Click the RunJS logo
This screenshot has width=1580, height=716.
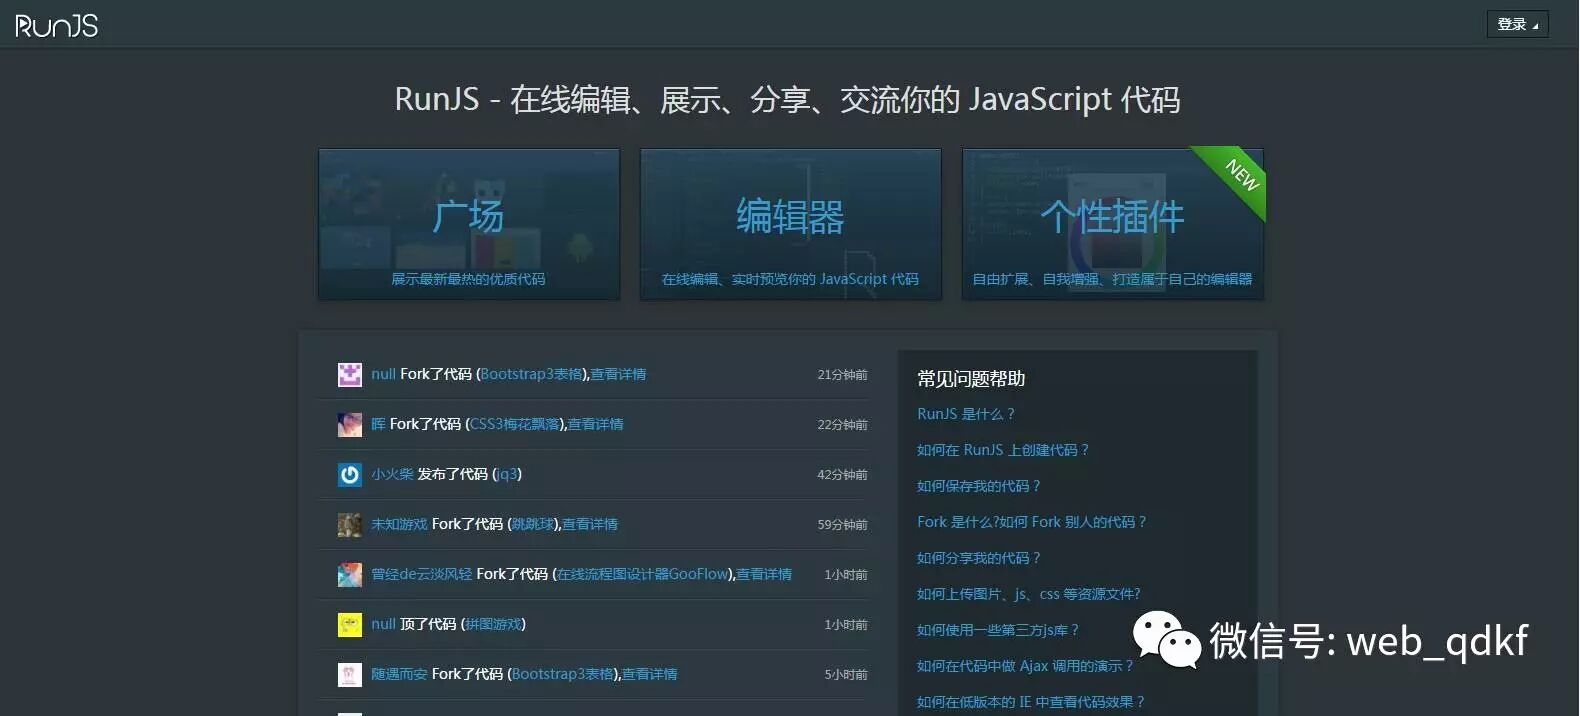[x=57, y=25]
